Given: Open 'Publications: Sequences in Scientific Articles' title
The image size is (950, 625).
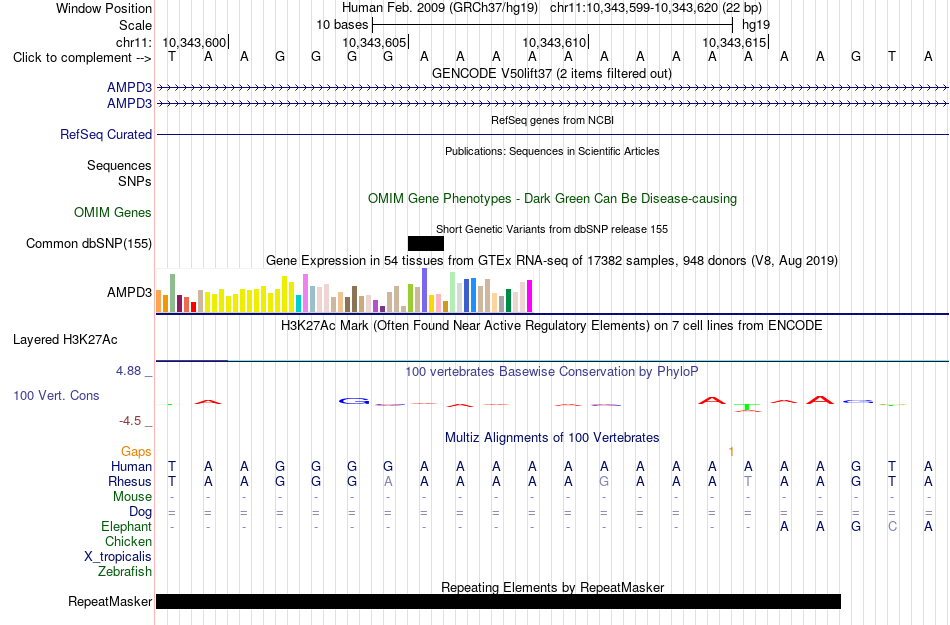Looking at the screenshot, I should click(x=552, y=151).
